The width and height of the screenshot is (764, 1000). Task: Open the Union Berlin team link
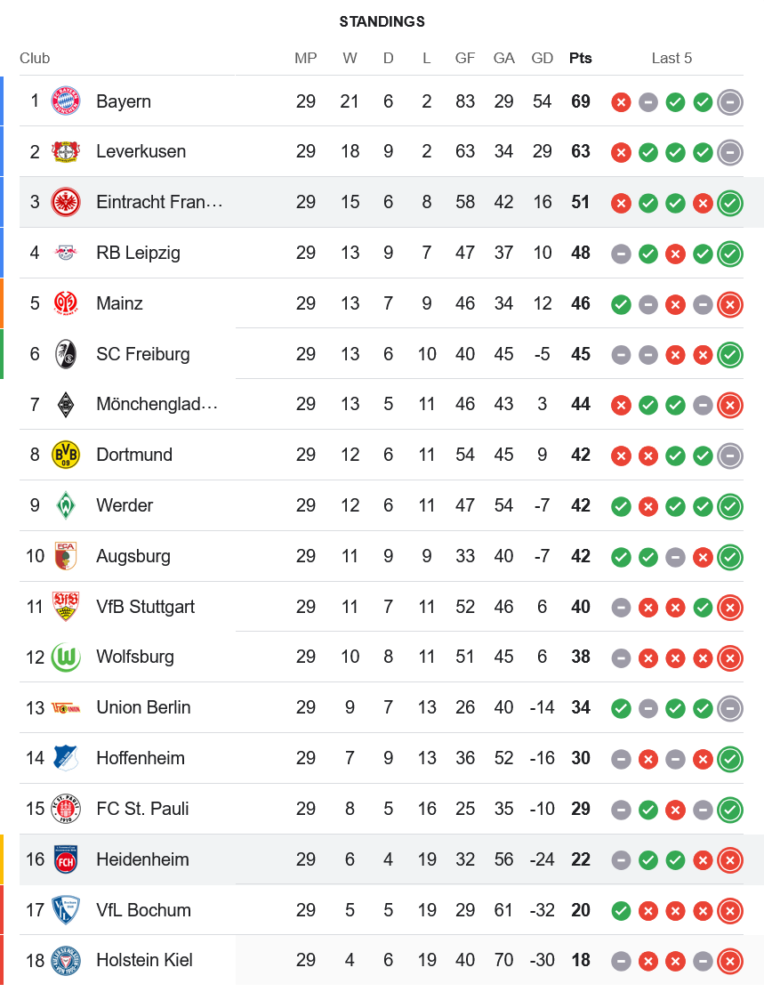(x=143, y=707)
